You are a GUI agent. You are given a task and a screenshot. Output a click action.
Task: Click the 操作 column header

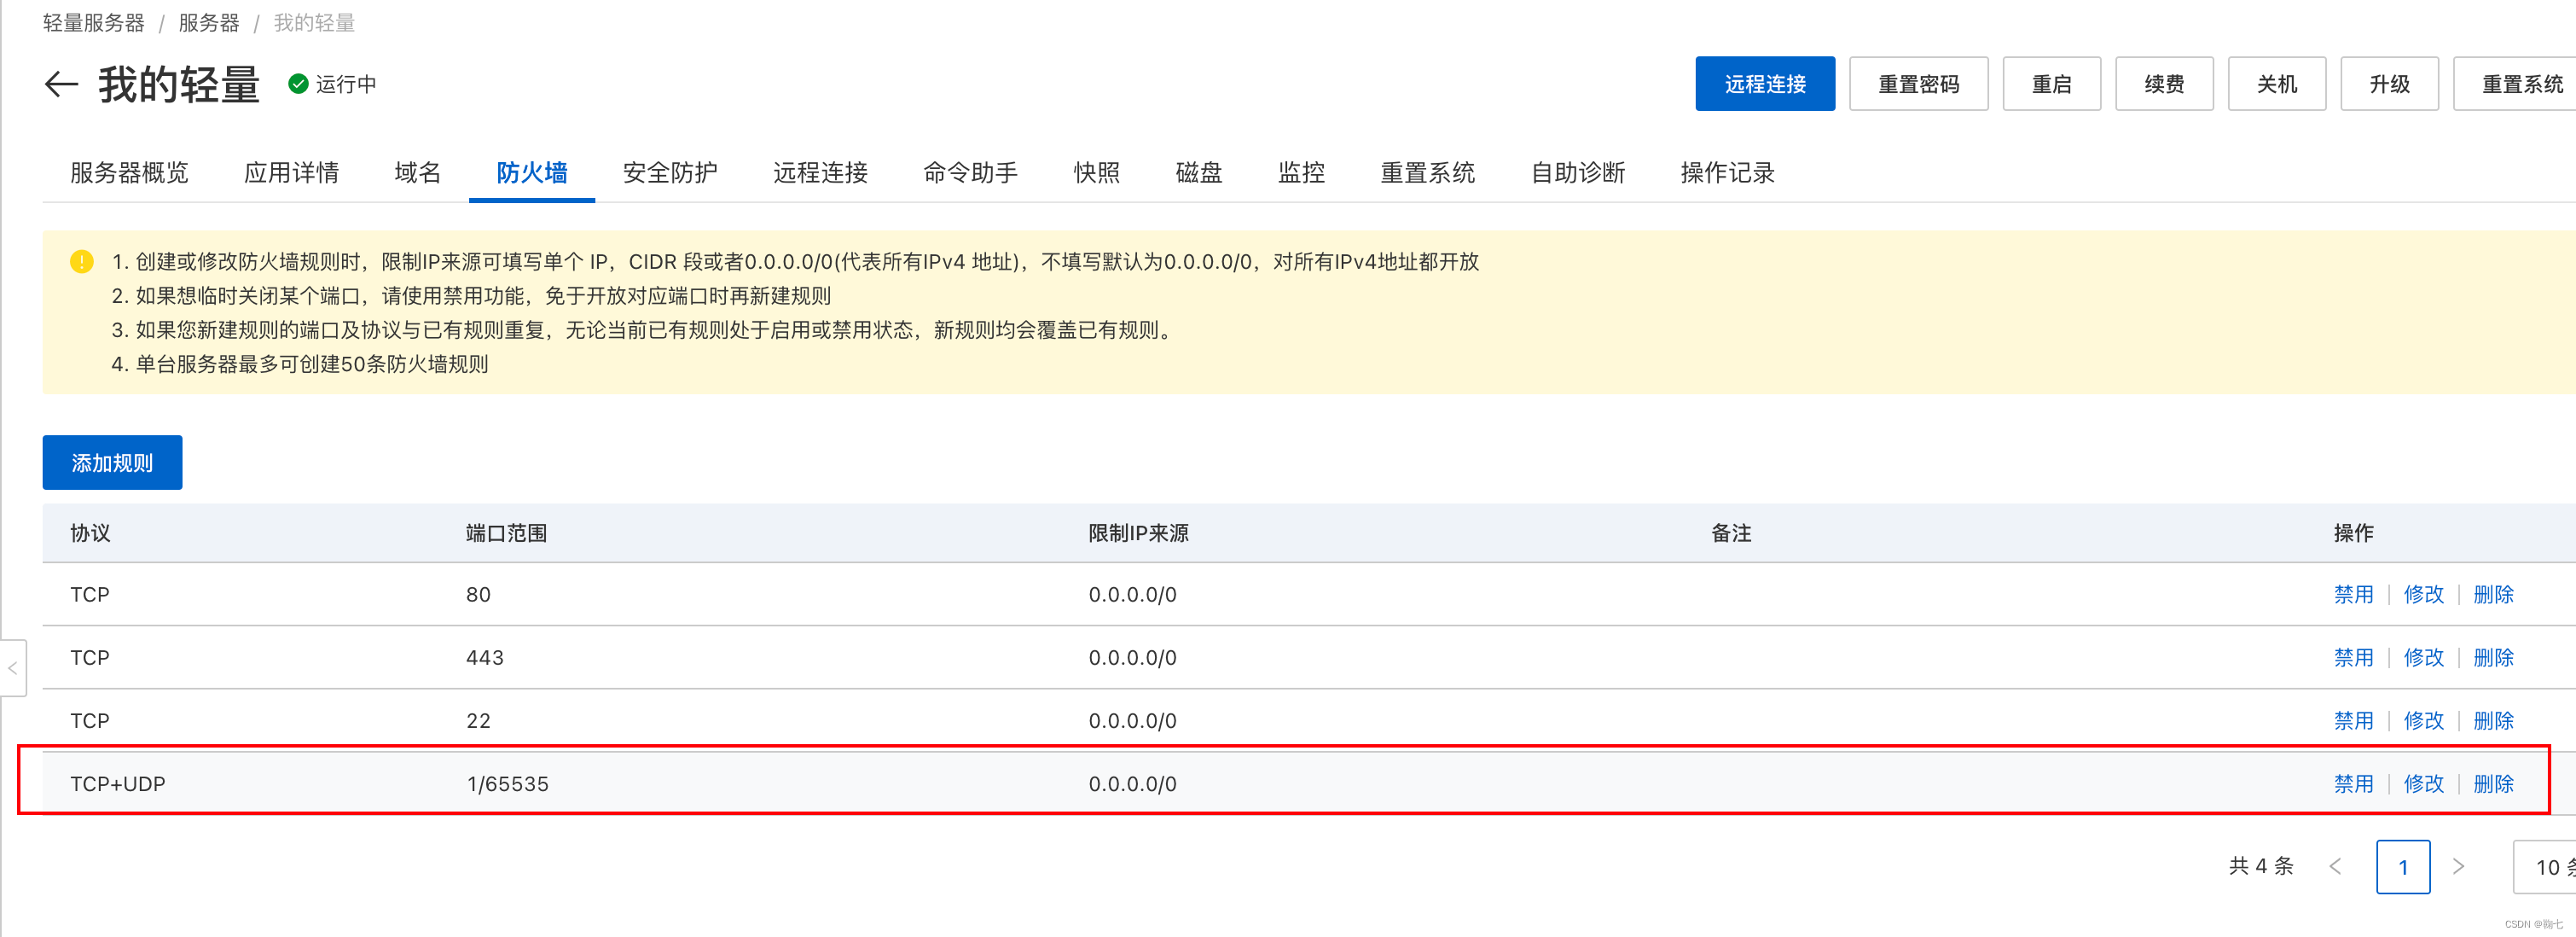(x=2353, y=533)
